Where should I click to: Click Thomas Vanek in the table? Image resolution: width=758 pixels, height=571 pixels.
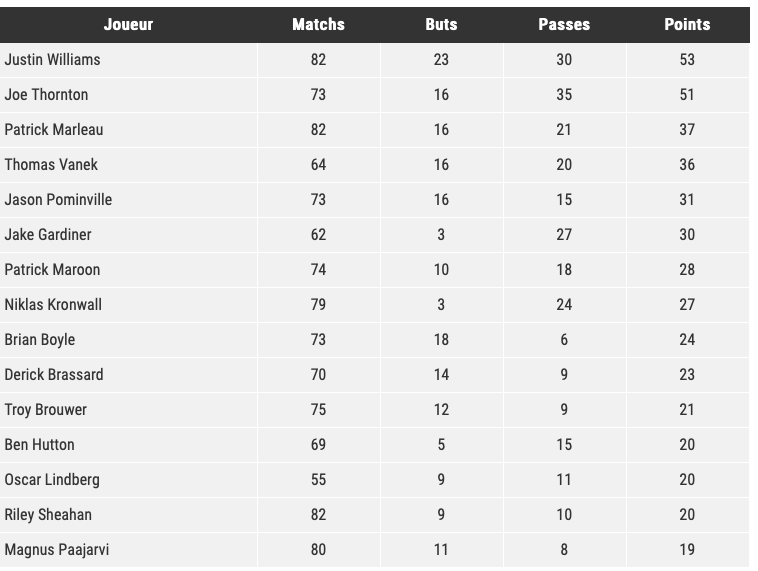(51, 164)
